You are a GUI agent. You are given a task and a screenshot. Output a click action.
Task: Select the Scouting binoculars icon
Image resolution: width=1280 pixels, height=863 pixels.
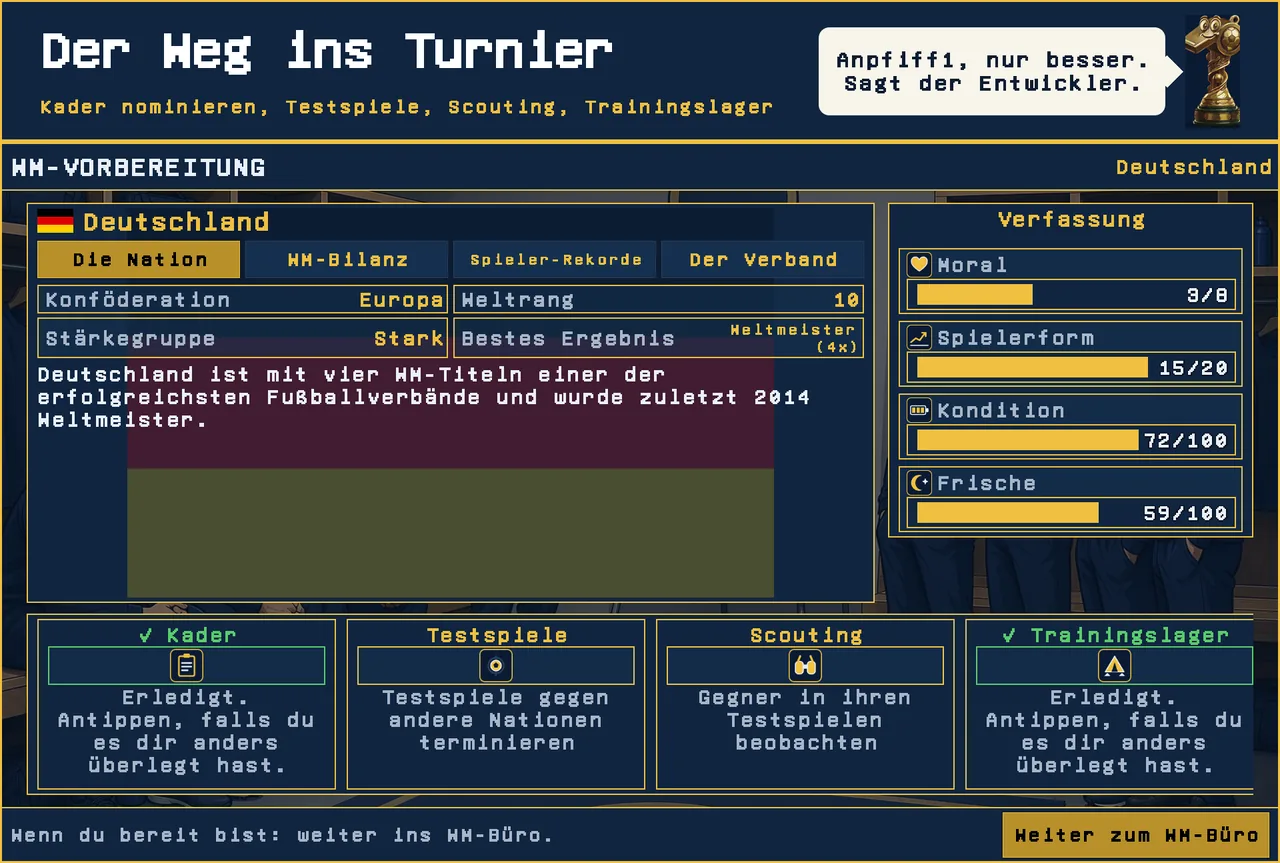click(805, 665)
